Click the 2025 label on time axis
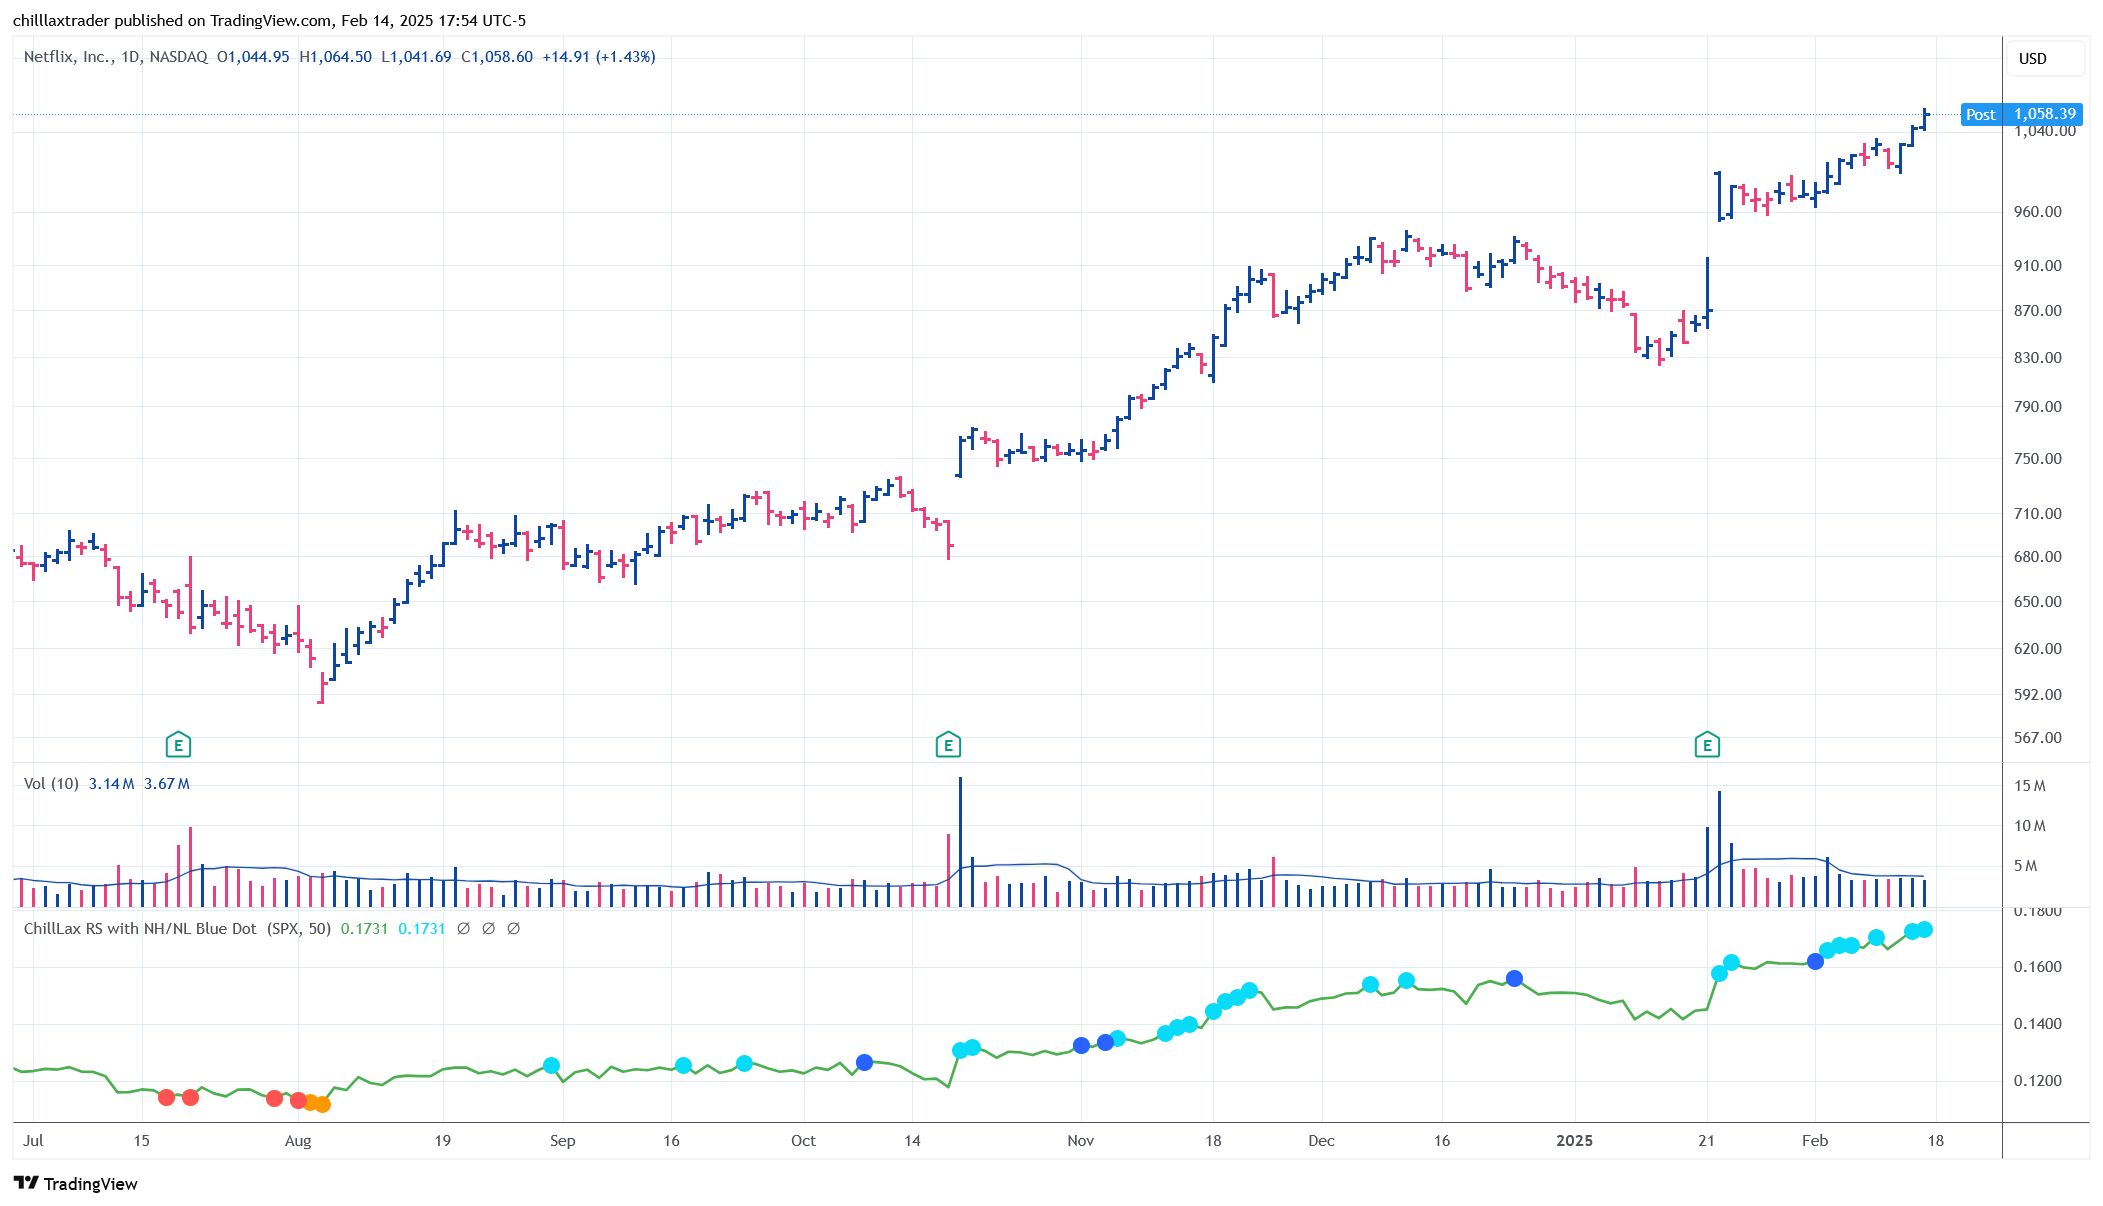This screenshot has height=1206, width=2103. (x=1575, y=1140)
